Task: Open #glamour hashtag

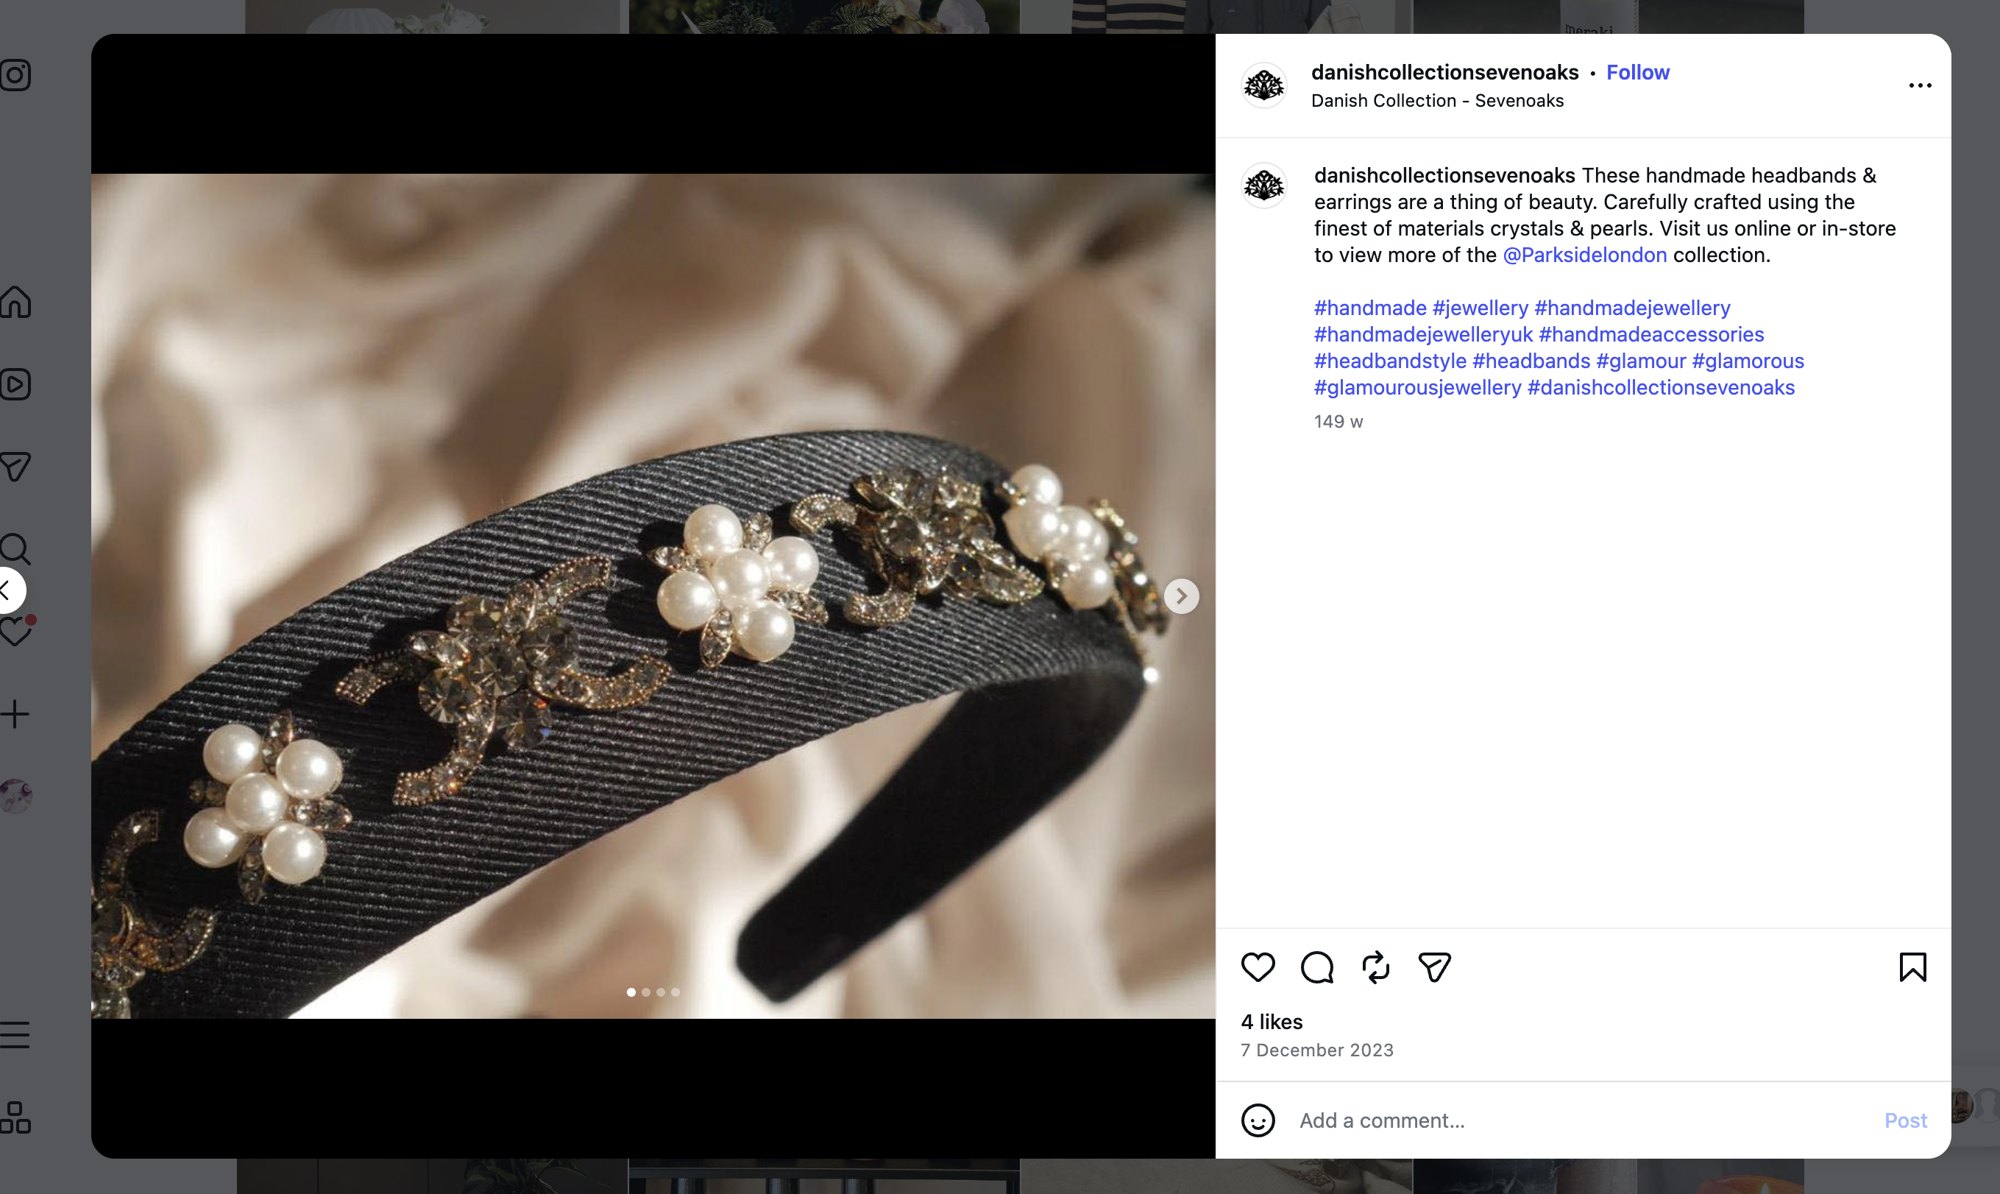Action: (1641, 361)
